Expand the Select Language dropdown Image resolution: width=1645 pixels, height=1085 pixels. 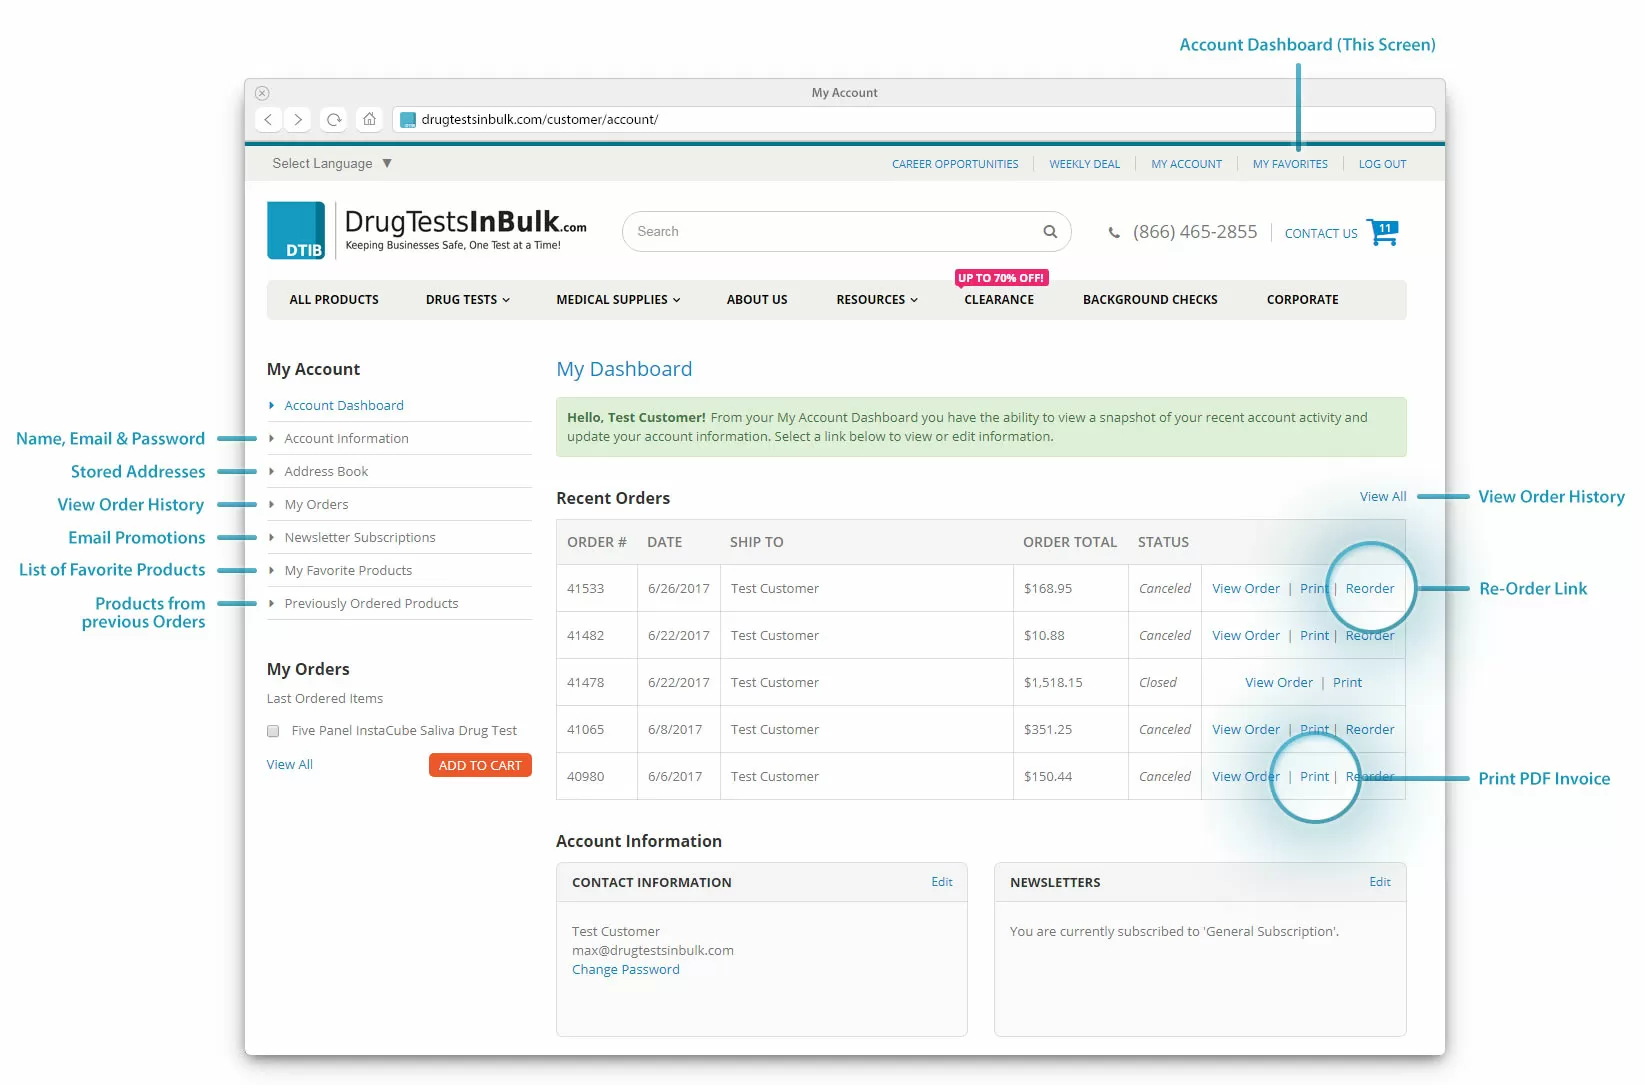tap(331, 163)
